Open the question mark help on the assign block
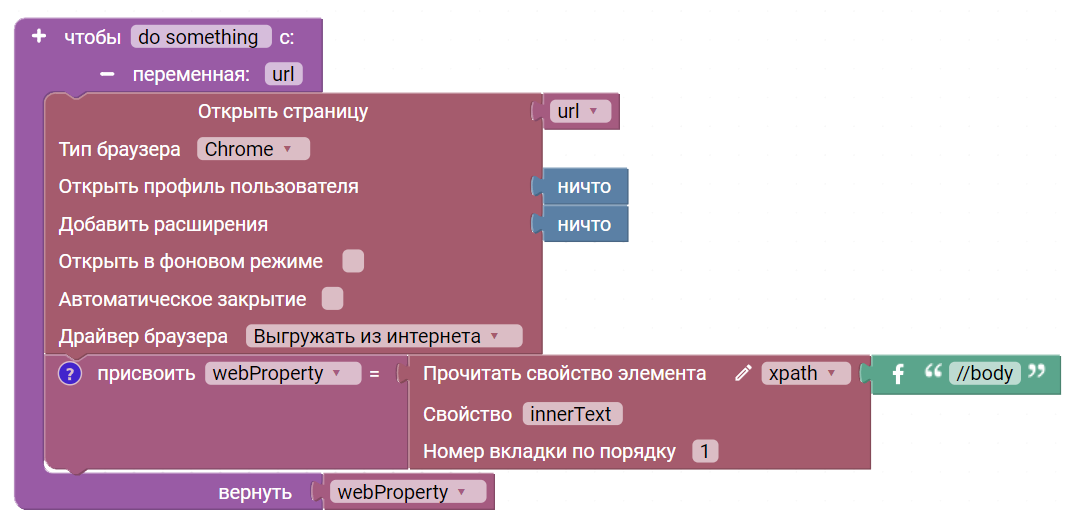Viewport: 1073px width, 525px height. point(70,374)
